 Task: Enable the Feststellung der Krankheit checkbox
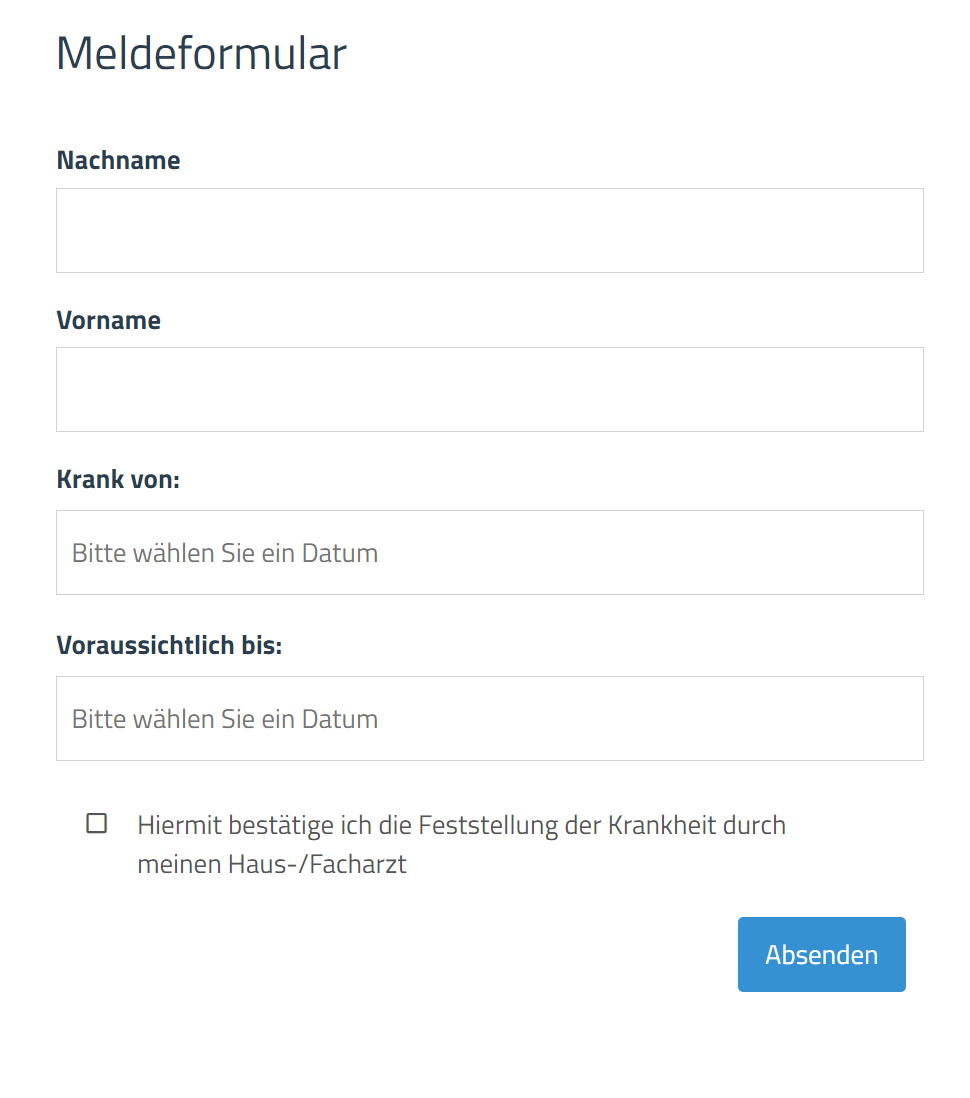click(x=97, y=823)
